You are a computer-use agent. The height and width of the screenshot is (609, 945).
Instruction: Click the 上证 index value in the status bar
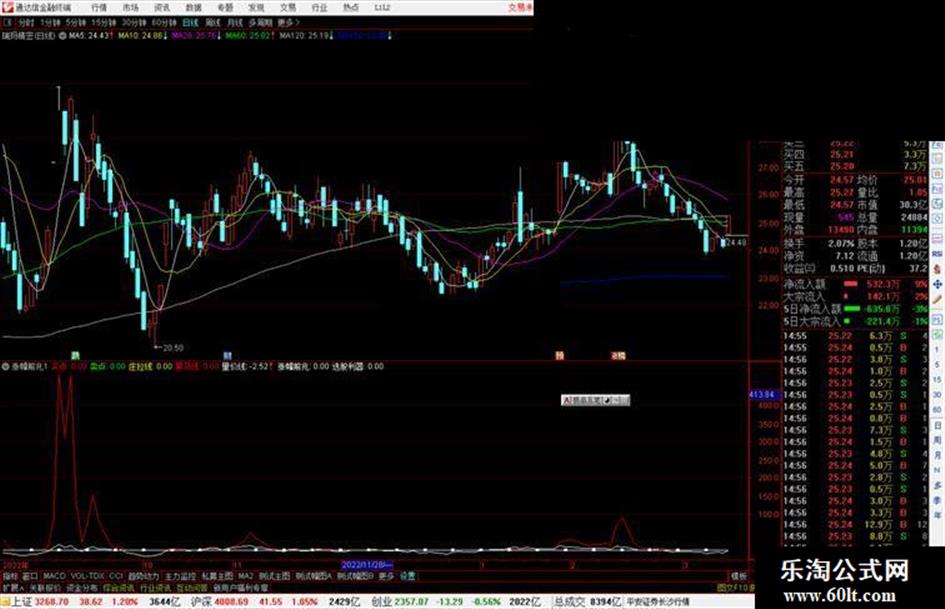(x=51, y=602)
